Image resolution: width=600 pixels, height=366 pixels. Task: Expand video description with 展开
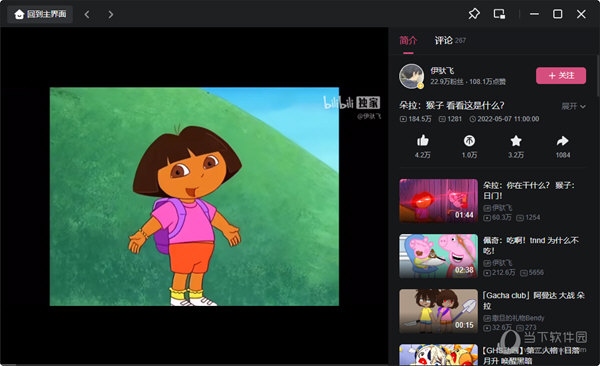[x=573, y=106]
